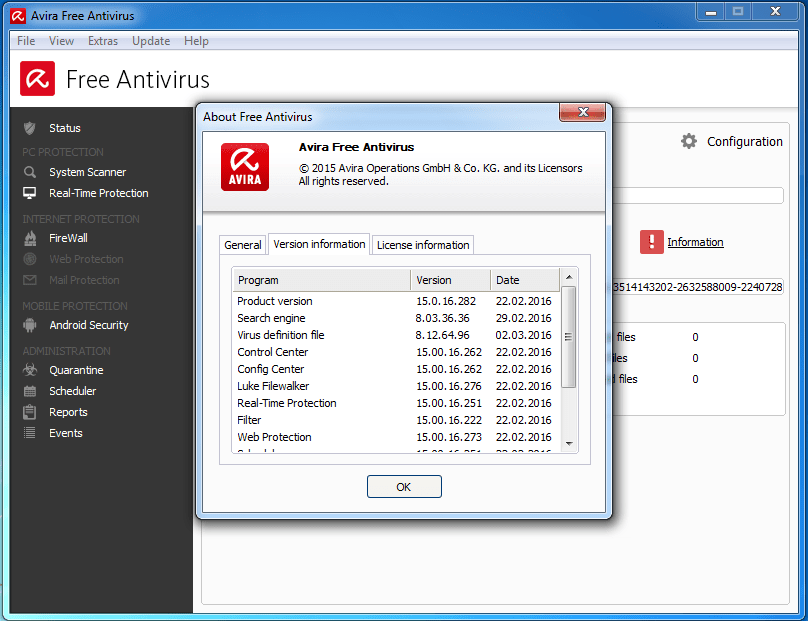
Task: Go to the Status page
Action: tap(63, 127)
